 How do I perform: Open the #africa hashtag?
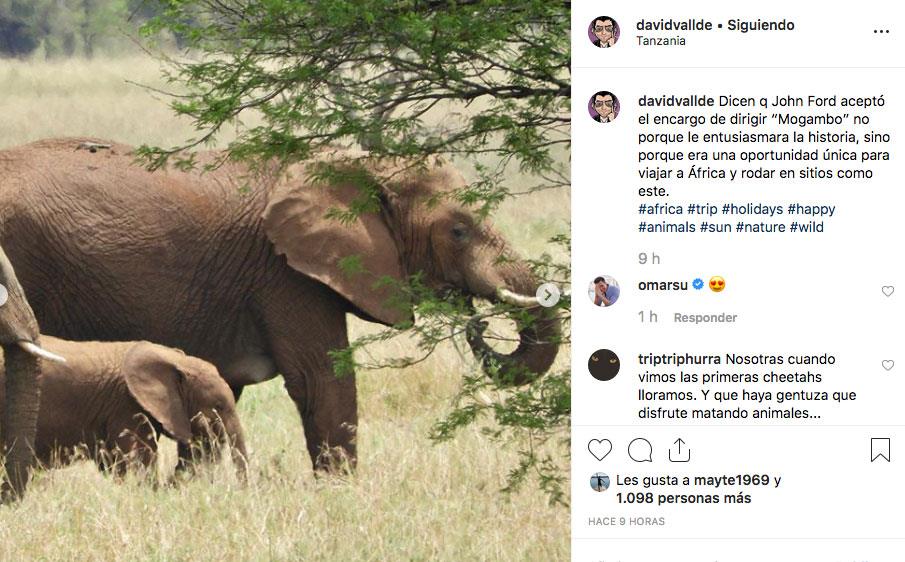coord(660,209)
